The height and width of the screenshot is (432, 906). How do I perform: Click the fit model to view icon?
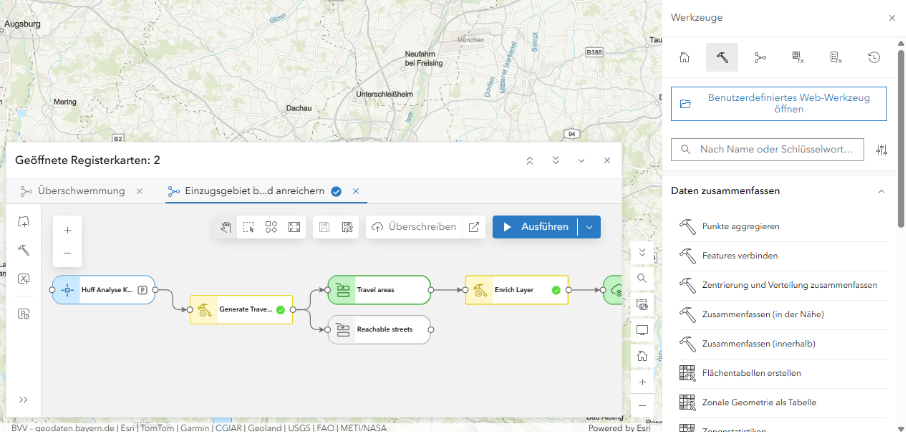click(x=294, y=227)
